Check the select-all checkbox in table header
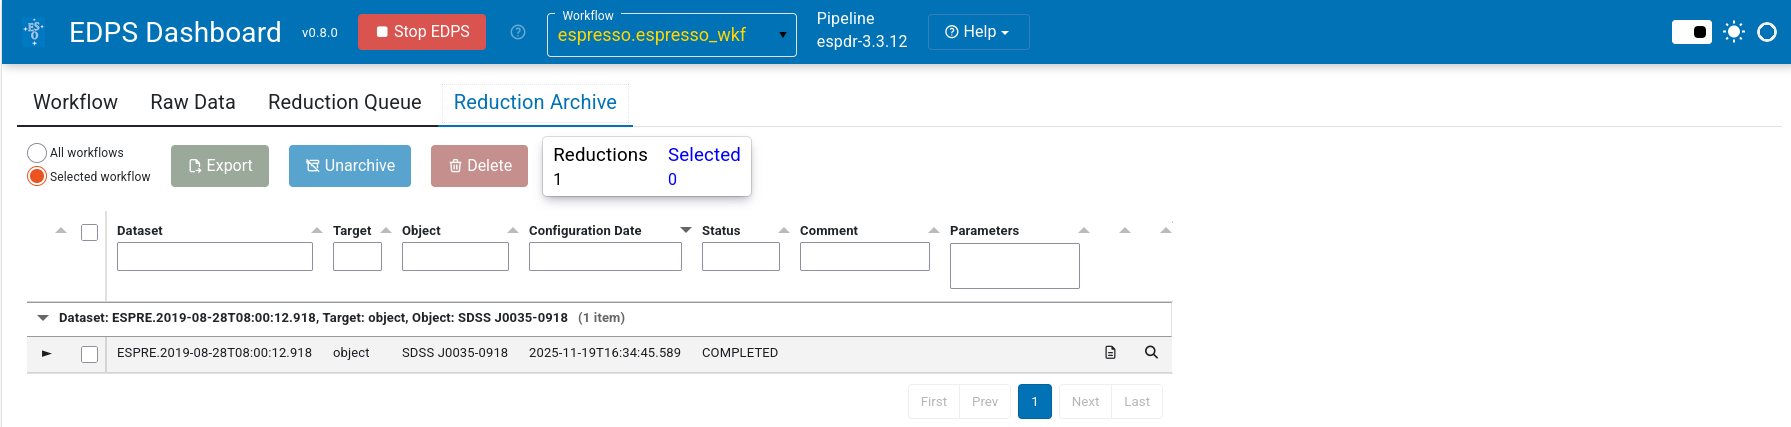 click(x=90, y=232)
